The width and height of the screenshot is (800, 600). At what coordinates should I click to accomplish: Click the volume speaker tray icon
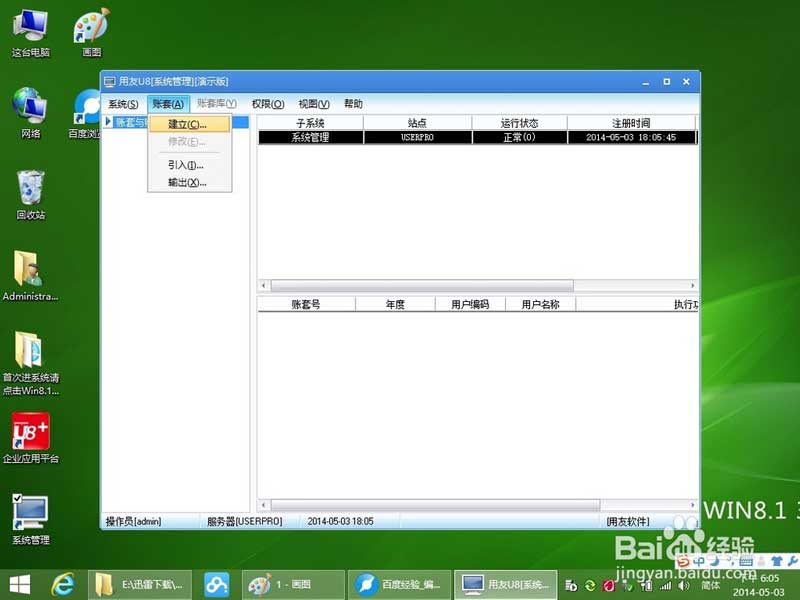coord(684,586)
